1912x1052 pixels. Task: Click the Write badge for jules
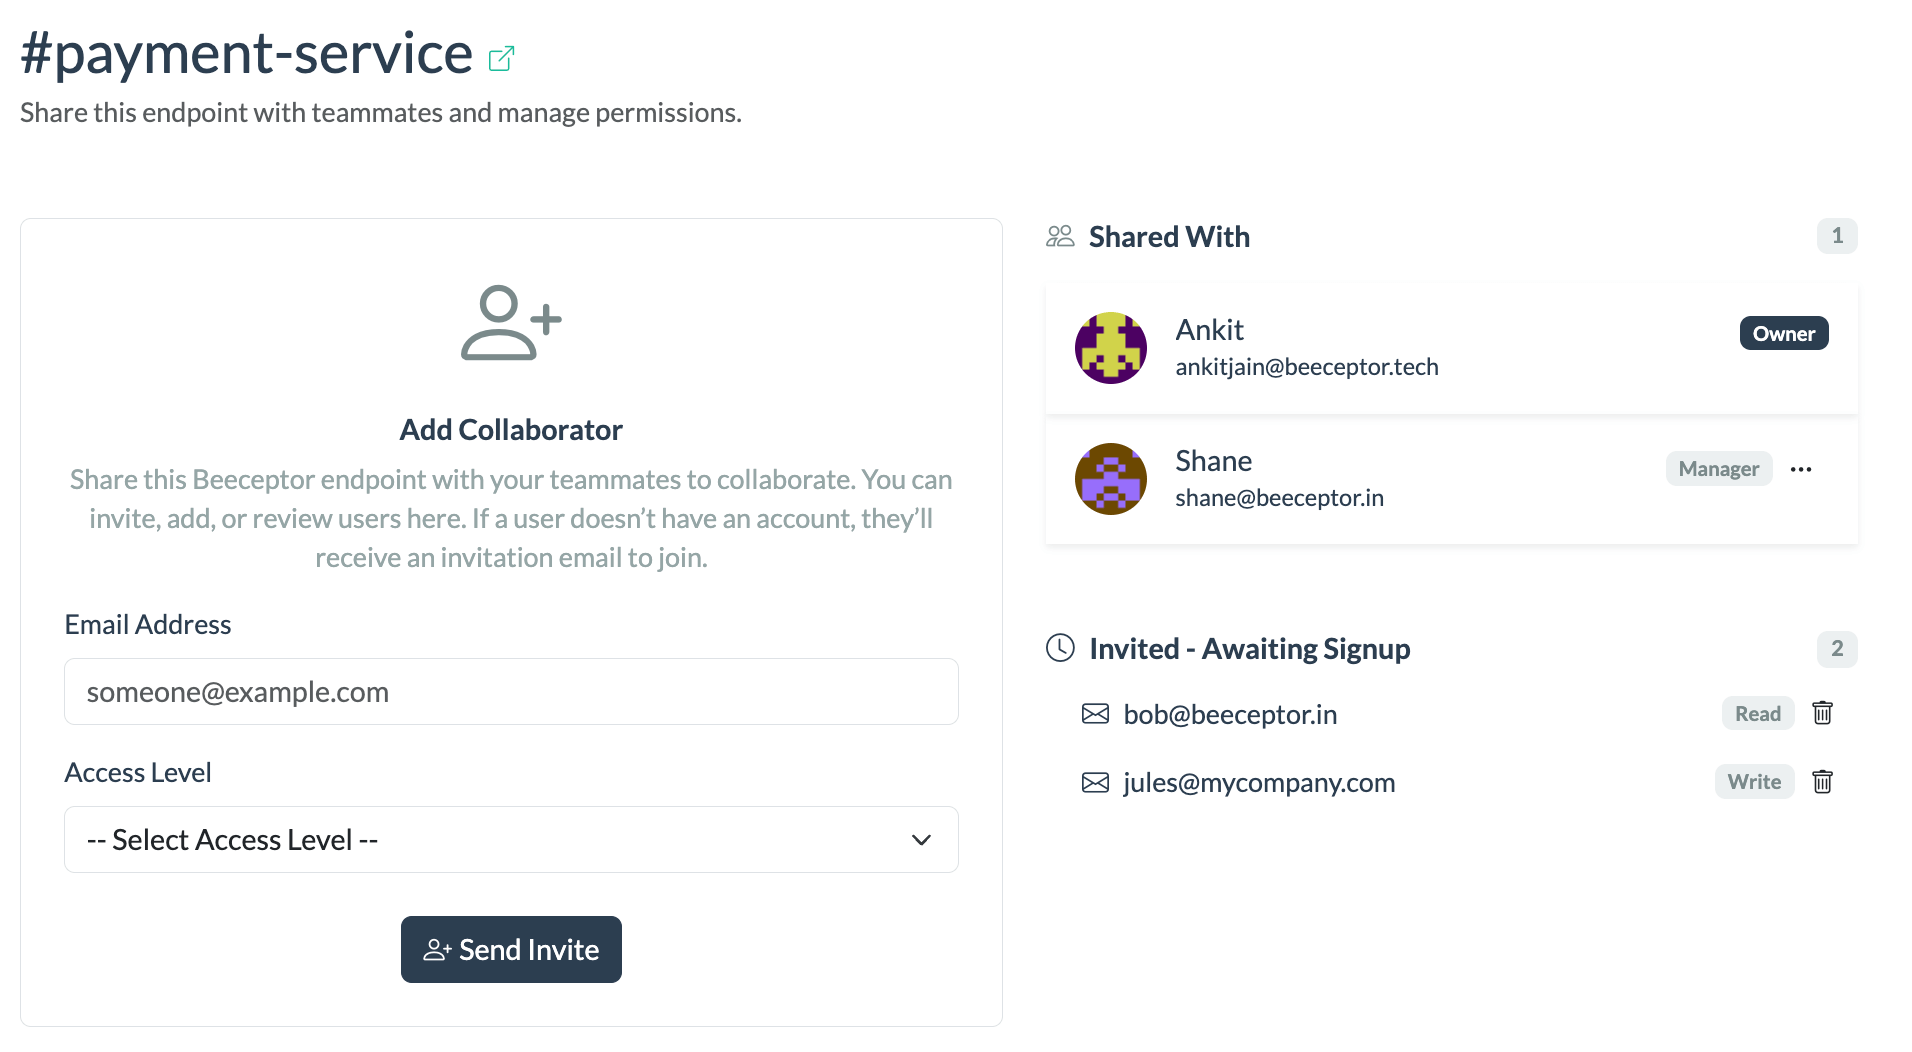tap(1754, 782)
